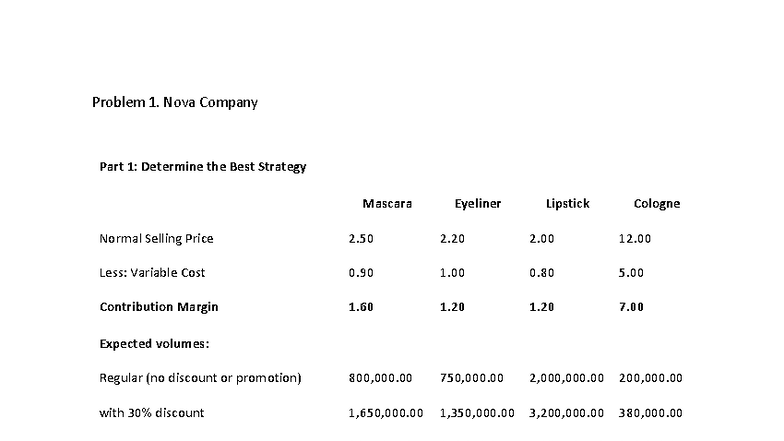
Task: Select Cologne's selling price 12.00
Action: [x=635, y=239]
